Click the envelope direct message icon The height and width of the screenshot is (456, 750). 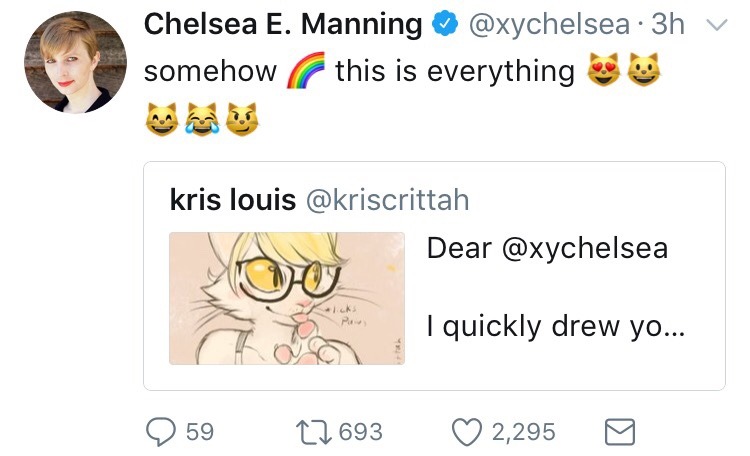(x=621, y=431)
